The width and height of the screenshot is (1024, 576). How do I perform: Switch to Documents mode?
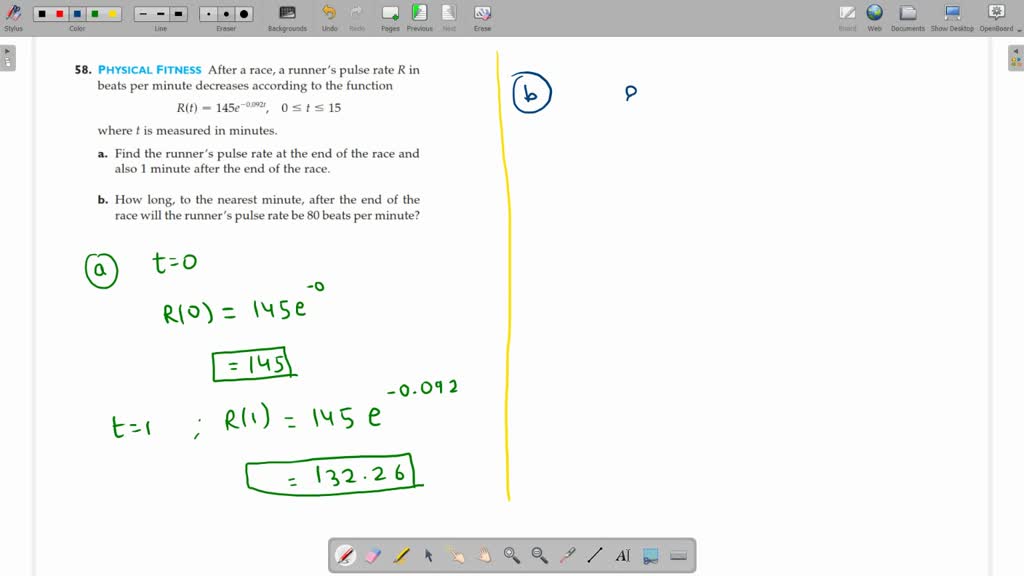907,15
